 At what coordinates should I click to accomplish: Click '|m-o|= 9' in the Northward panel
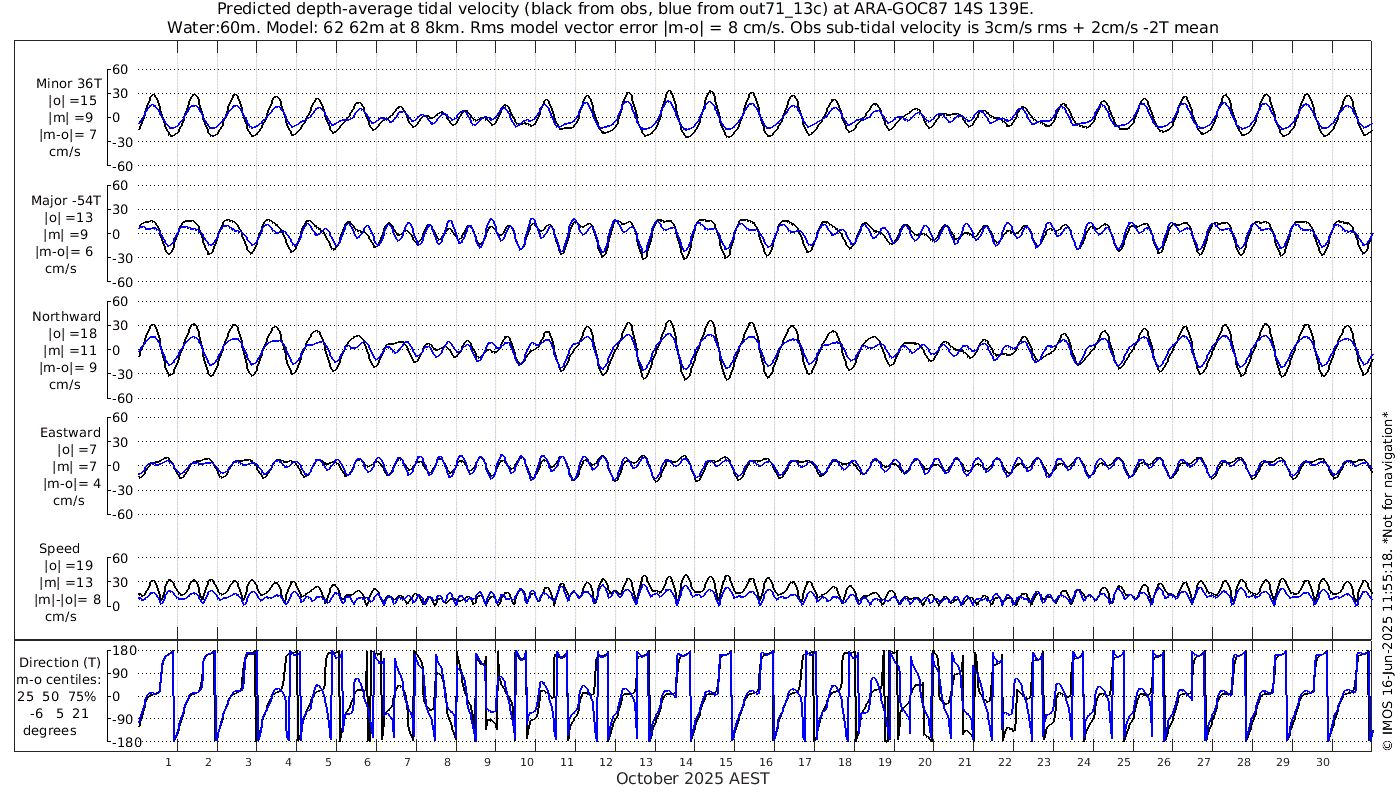pos(68,367)
